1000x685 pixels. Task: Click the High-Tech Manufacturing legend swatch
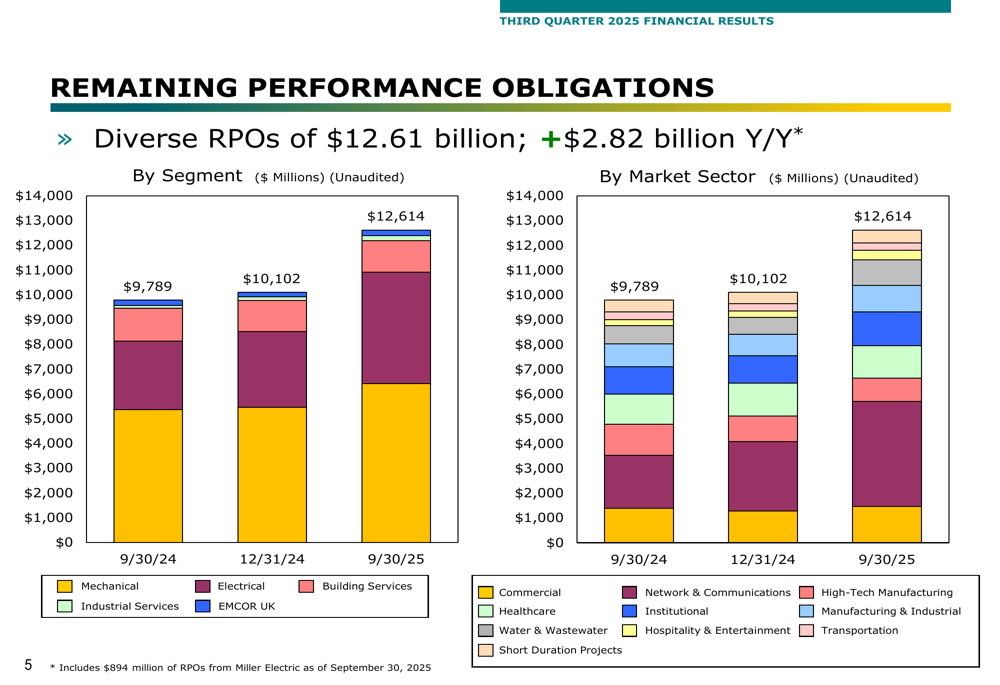[806, 594]
